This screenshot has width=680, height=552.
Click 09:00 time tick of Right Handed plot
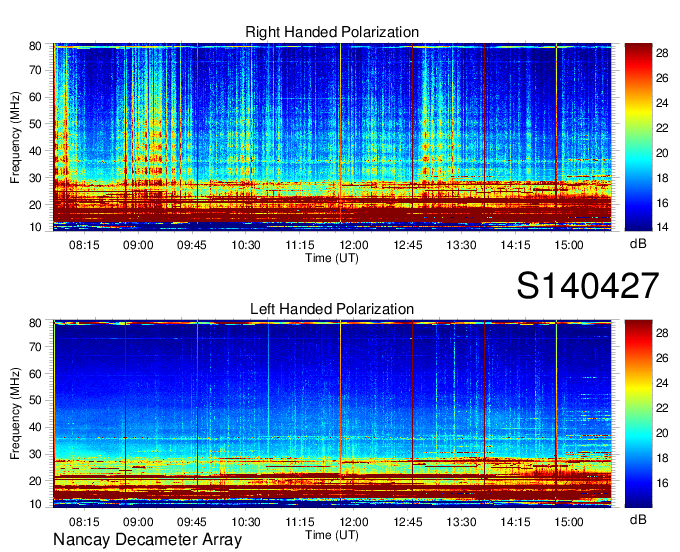tap(138, 245)
